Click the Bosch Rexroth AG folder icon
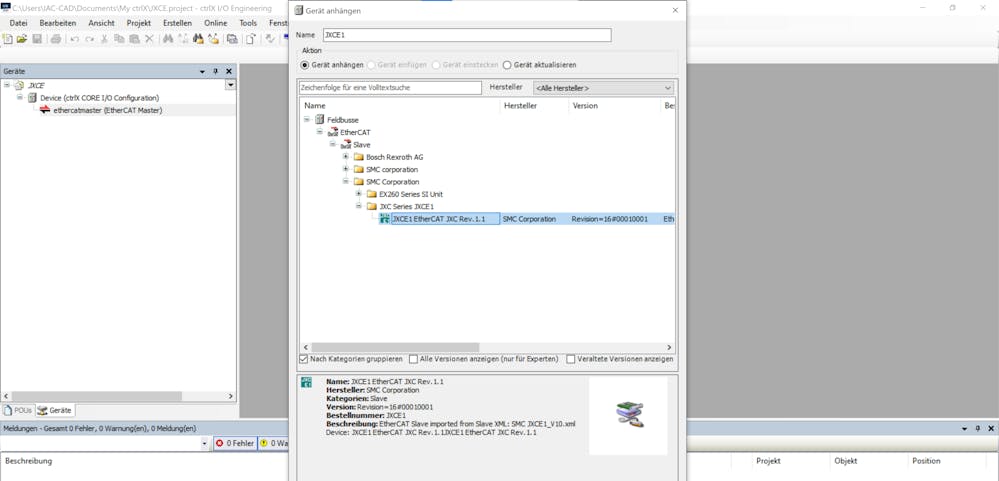 [x=359, y=157]
